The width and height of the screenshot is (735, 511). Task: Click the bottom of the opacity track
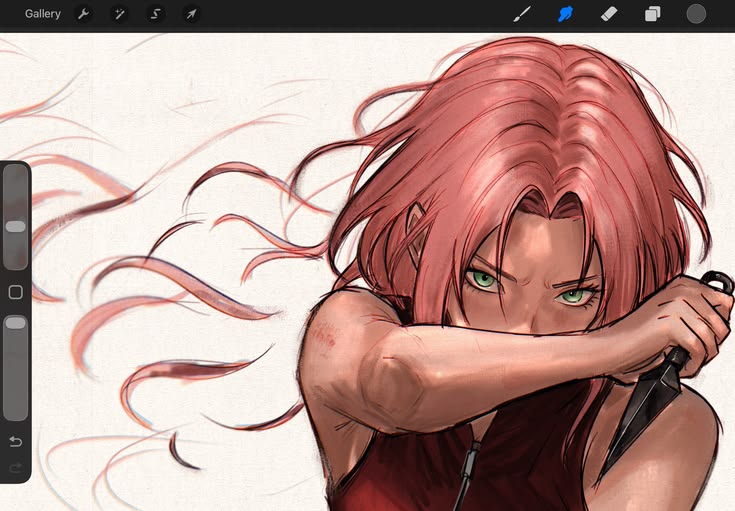click(x=15, y=413)
